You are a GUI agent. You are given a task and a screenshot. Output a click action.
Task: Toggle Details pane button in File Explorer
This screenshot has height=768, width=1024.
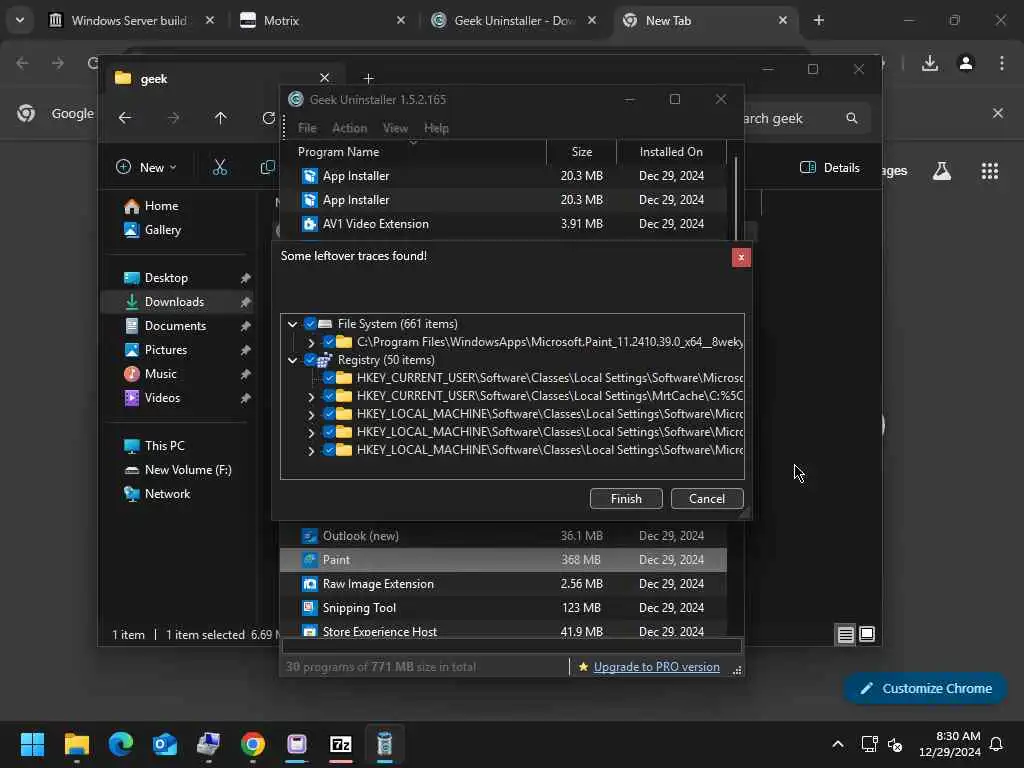tap(829, 168)
